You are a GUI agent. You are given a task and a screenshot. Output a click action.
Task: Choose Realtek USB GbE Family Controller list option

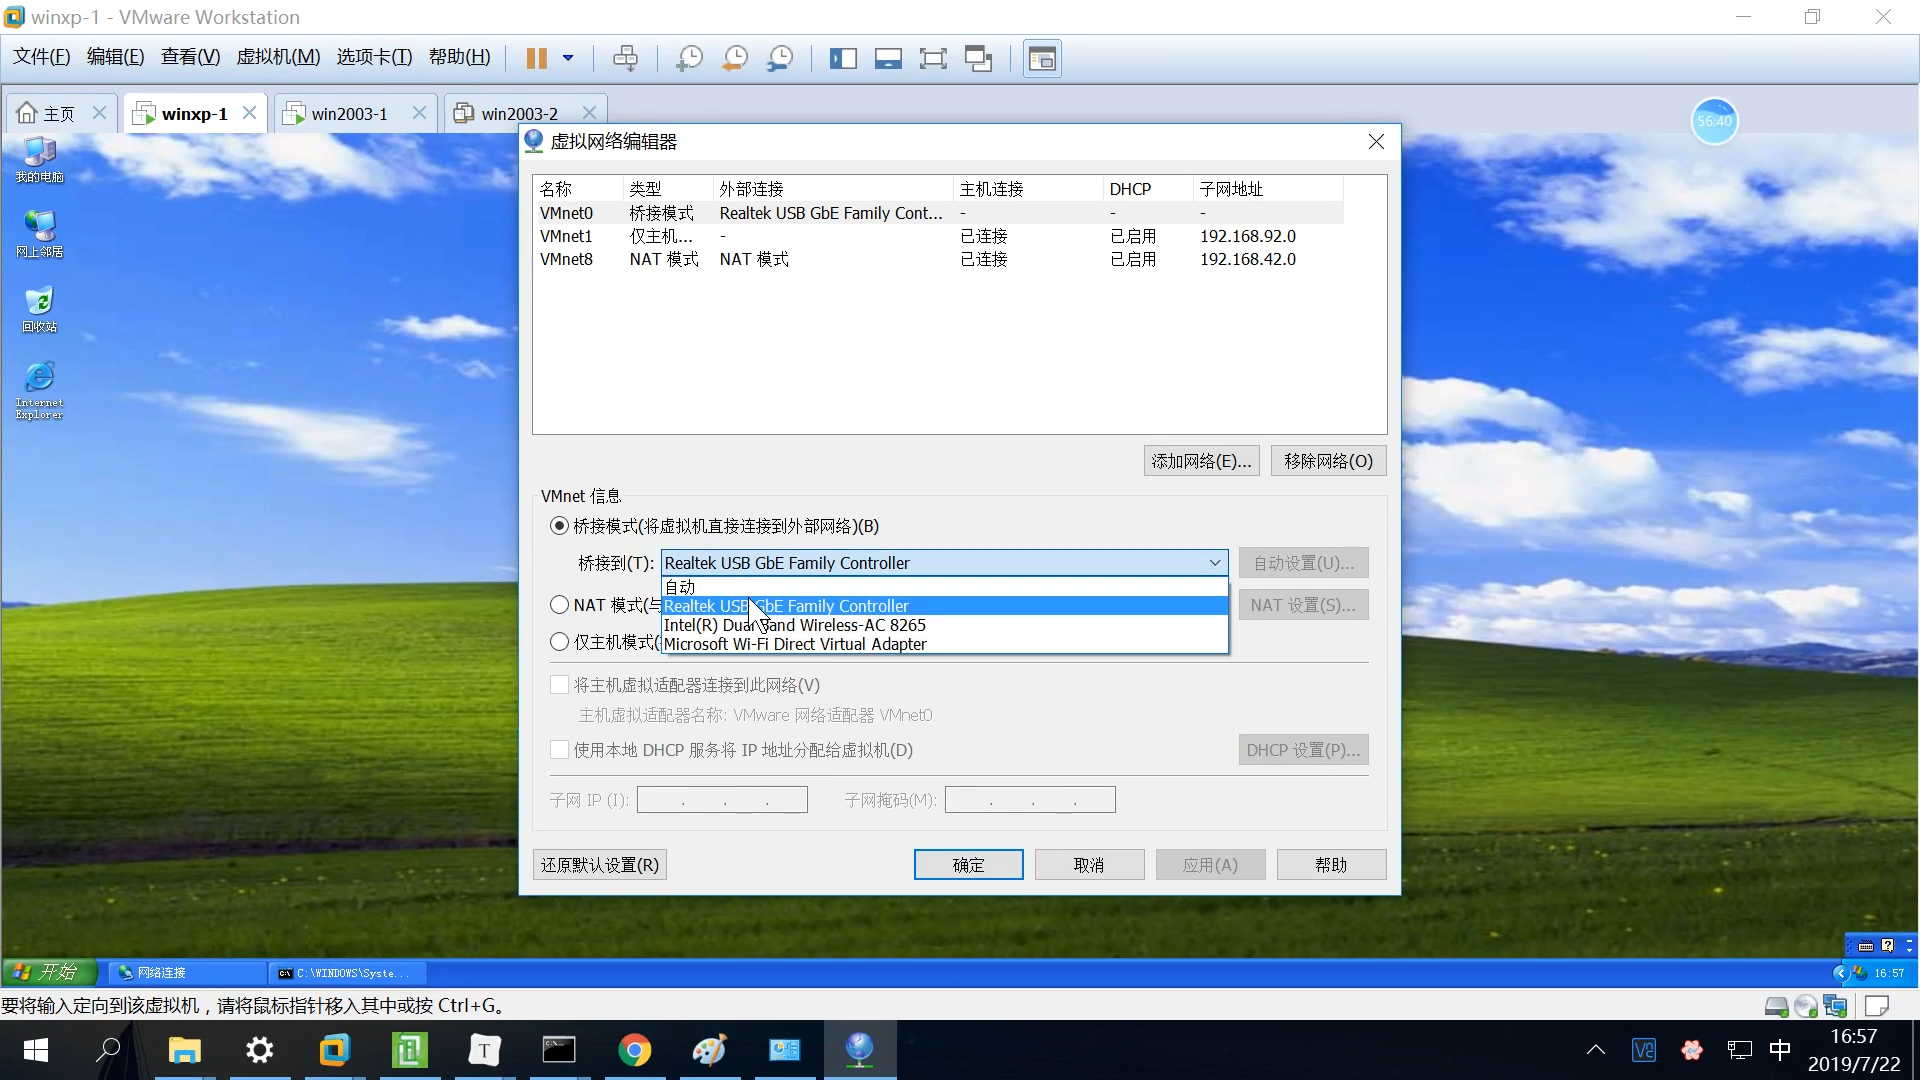(x=944, y=606)
